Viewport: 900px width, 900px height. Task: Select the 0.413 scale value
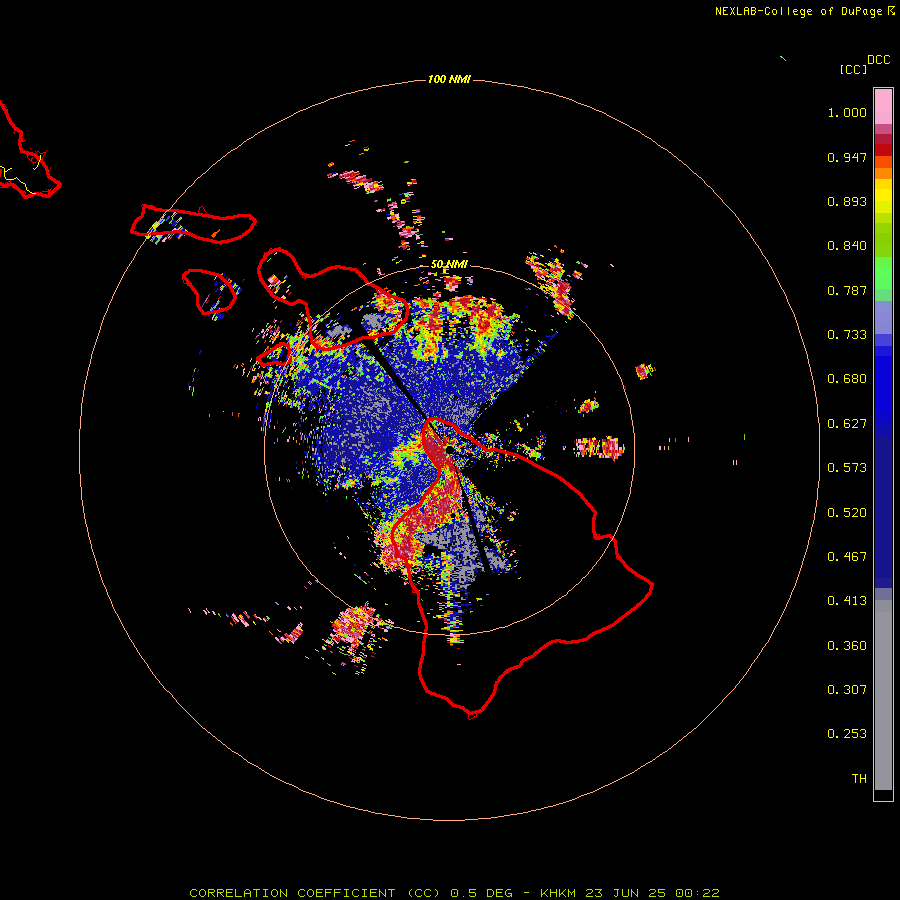[x=847, y=601]
